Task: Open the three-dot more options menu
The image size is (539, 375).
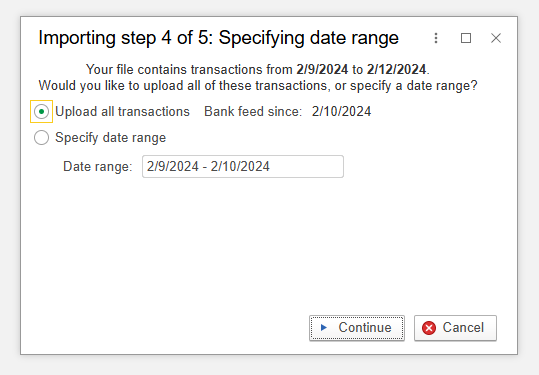Action: [x=436, y=38]
